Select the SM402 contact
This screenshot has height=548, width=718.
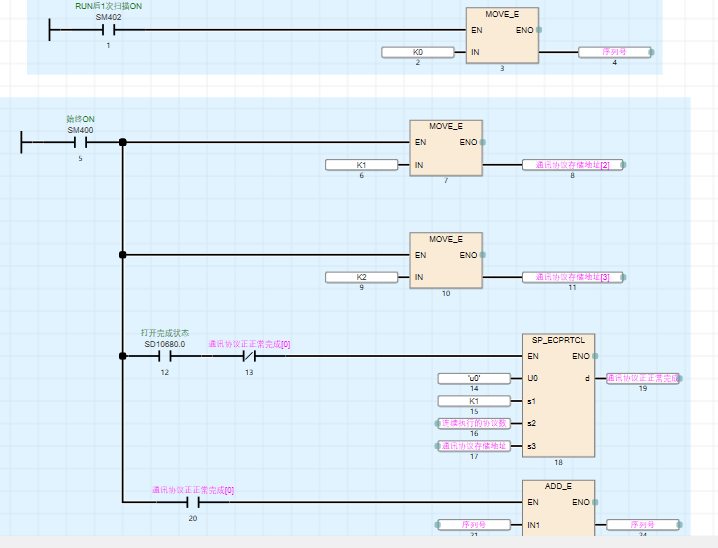point(108,30)
